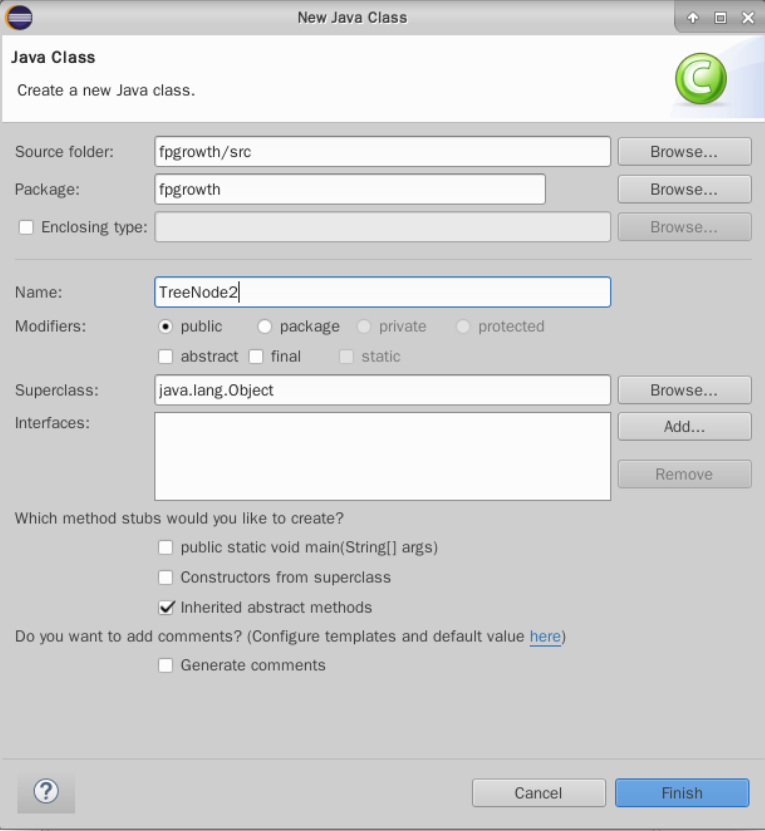
Task: Check the abstract modifier box
Action: 166,357
